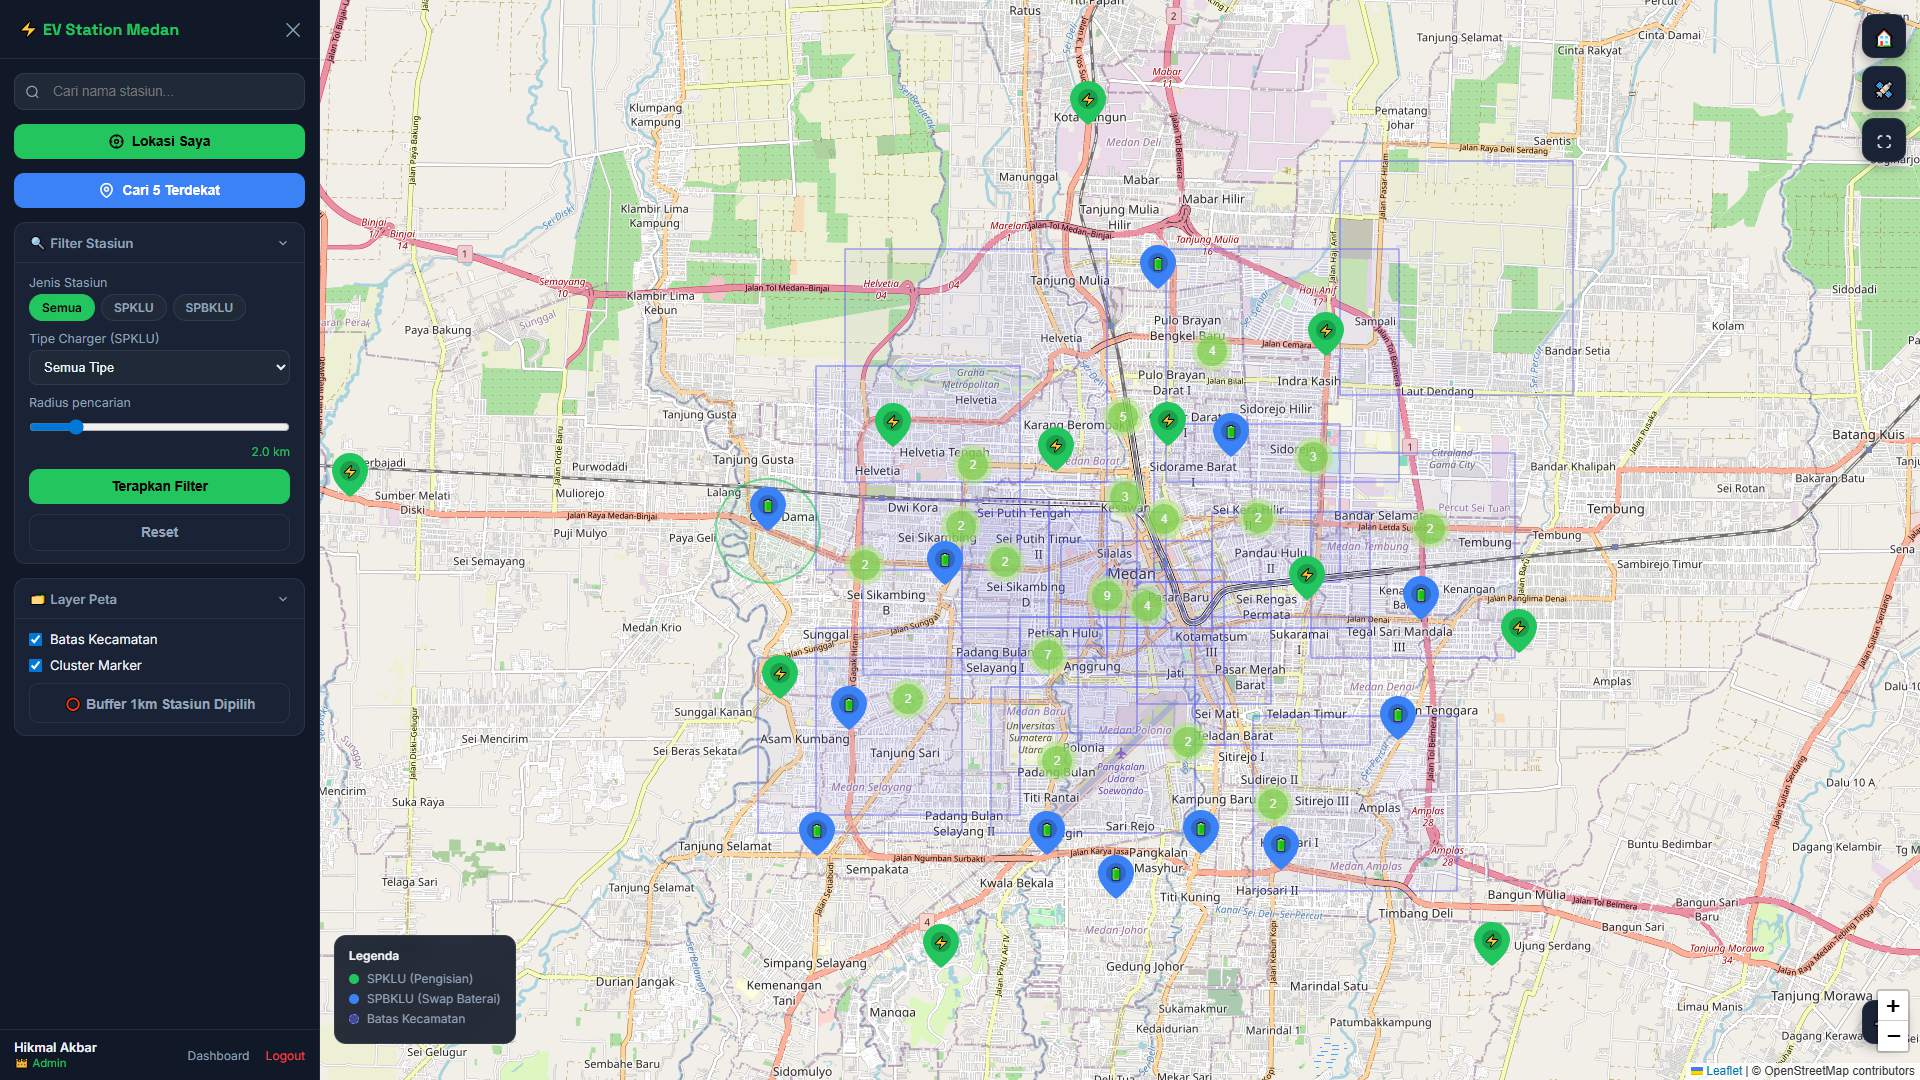
Task: Zoom out on the map
Action: coord(1893,1037)
